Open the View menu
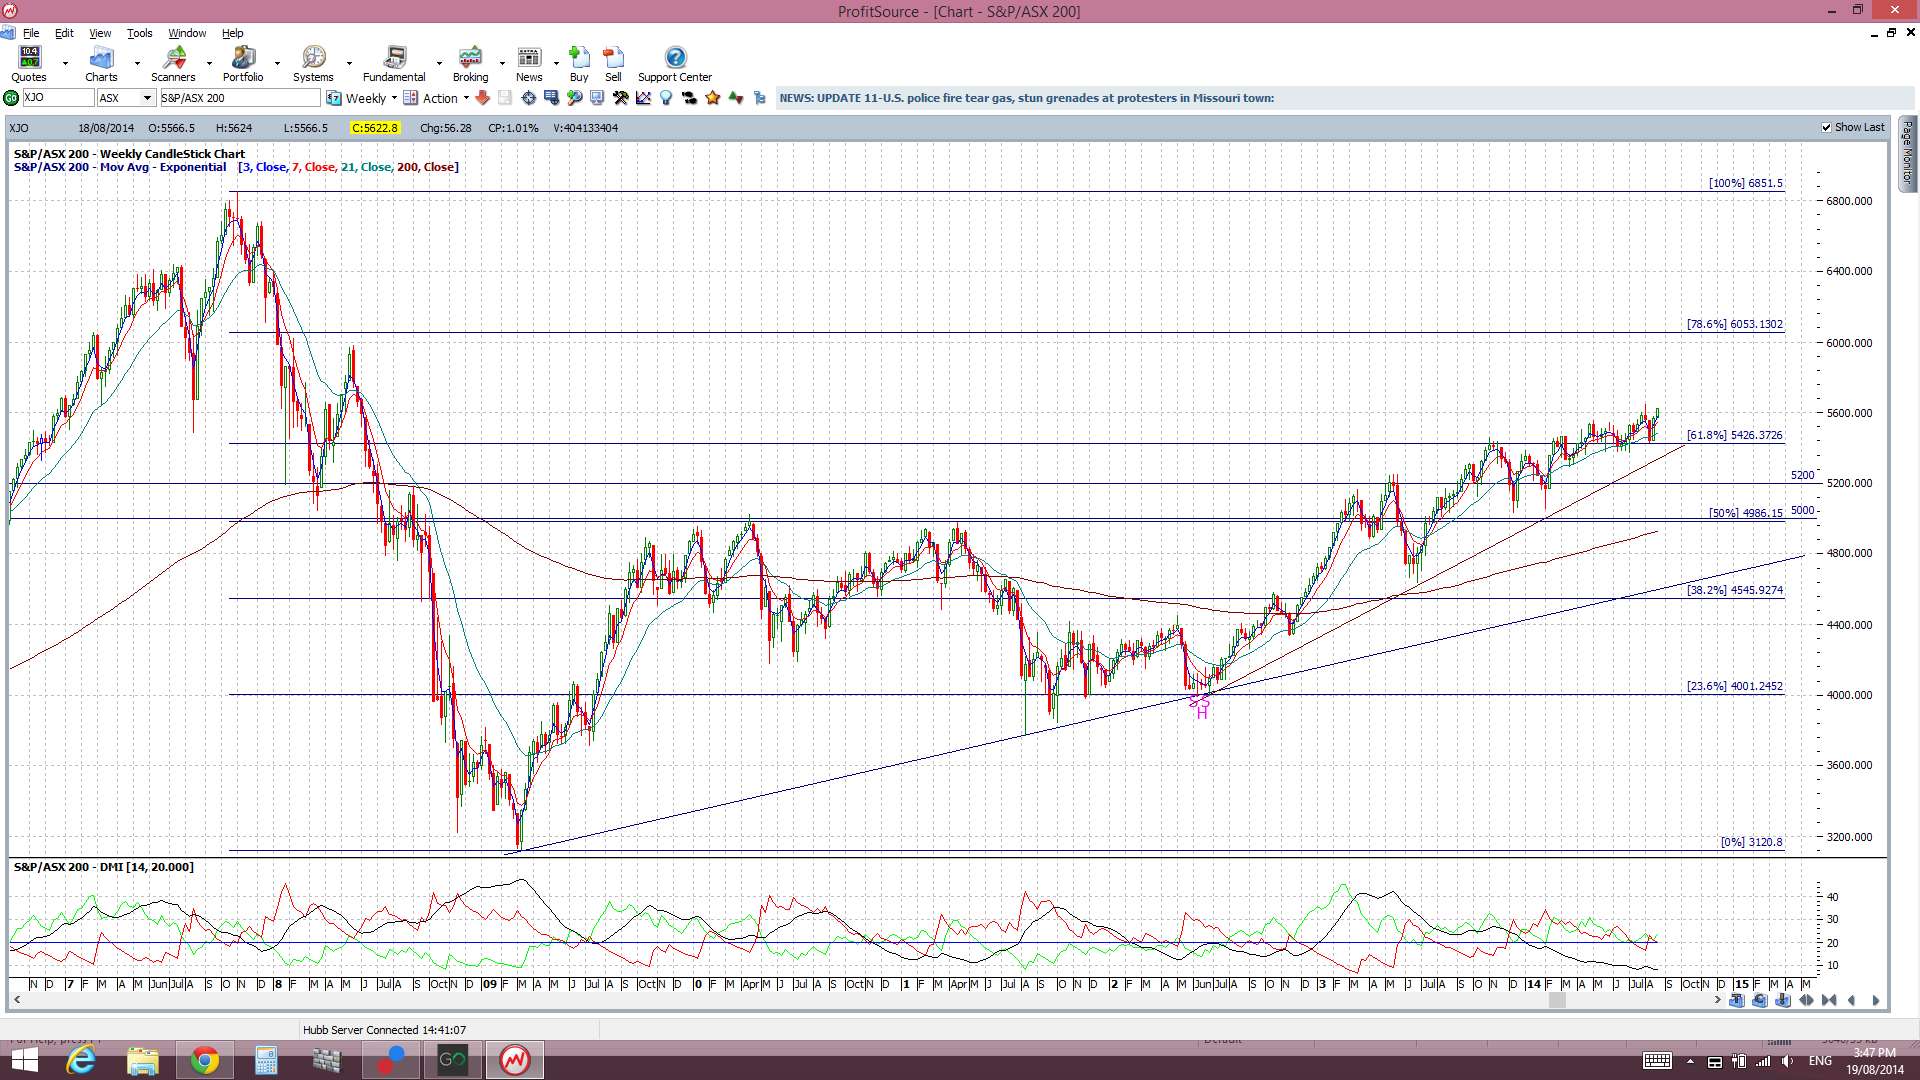Image resolution: width=1920 pixels, height=1080 pixels. (100, 33)
